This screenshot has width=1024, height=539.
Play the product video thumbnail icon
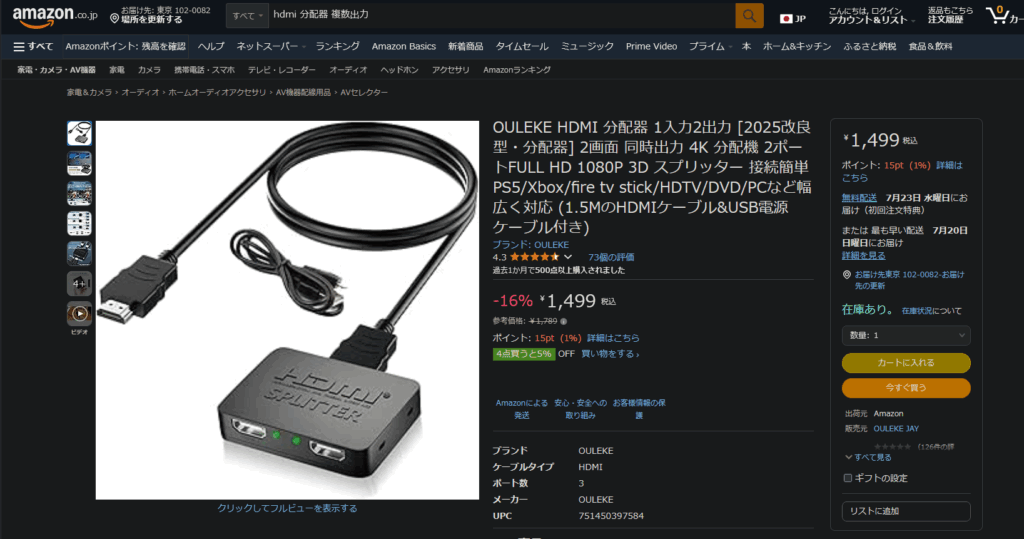pyautogui.click(x=79, y=314)
